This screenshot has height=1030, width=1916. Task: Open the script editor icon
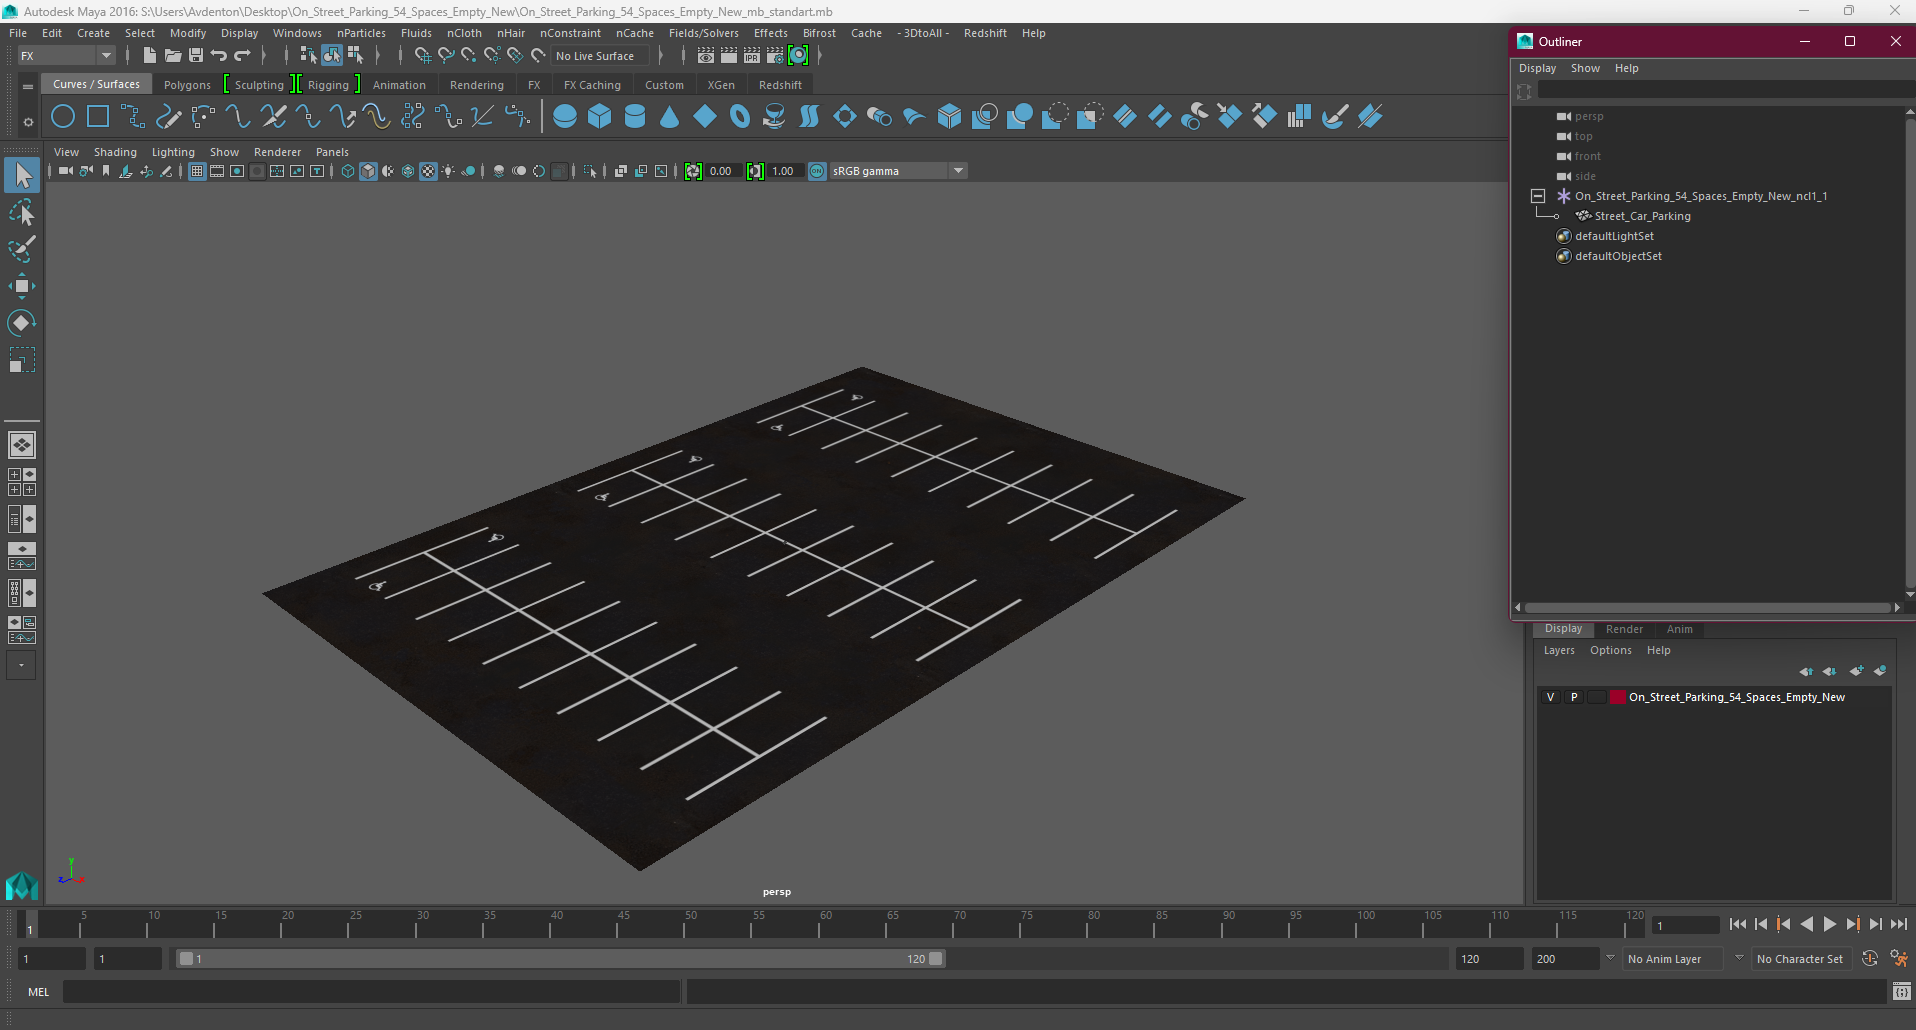[1901, 992]
